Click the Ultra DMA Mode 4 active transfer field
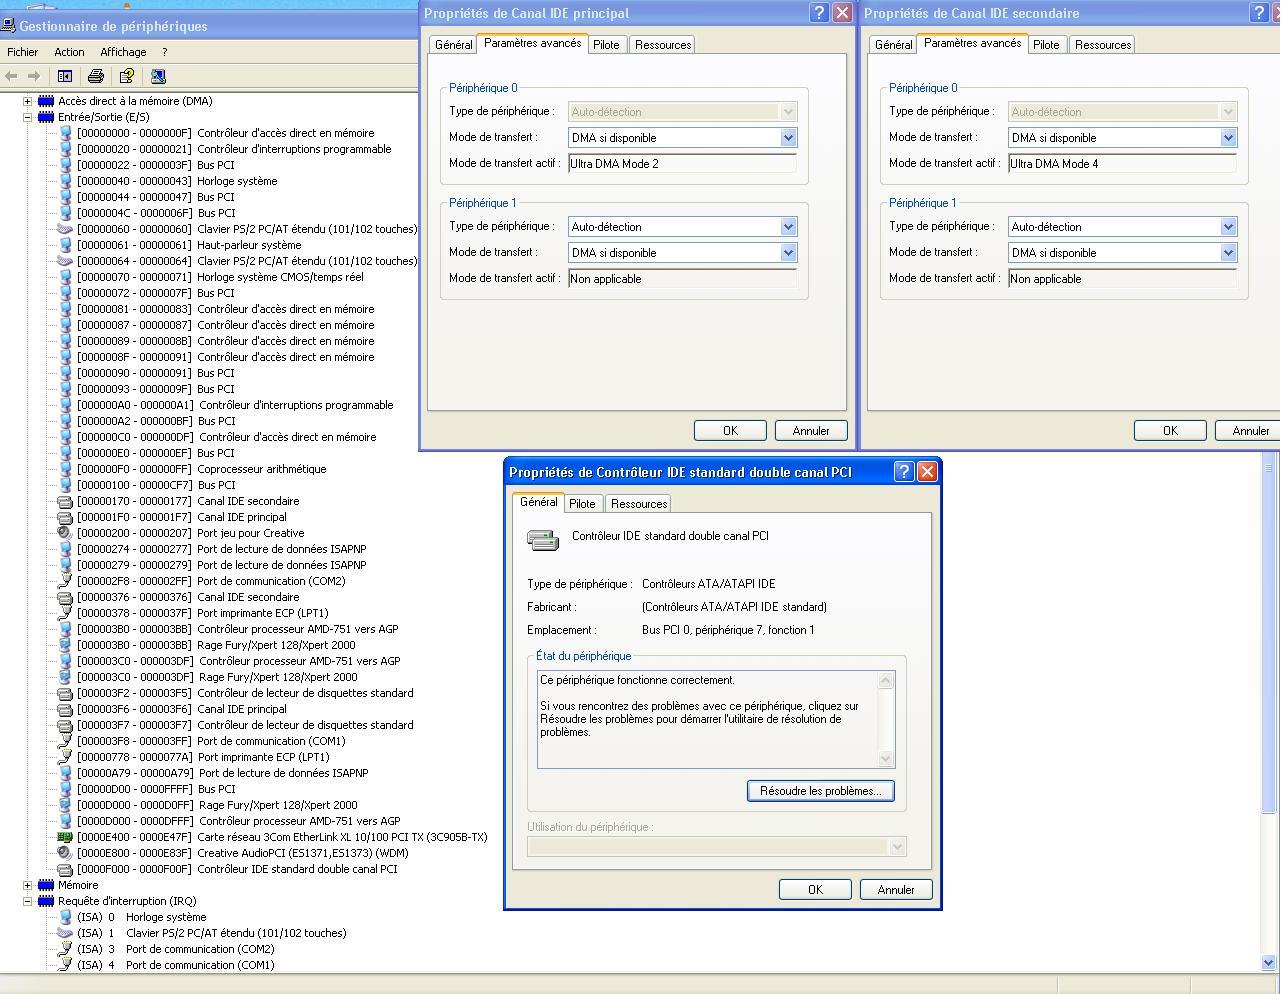Viewport: 1281px width, 994px height. coord(1122,164)
